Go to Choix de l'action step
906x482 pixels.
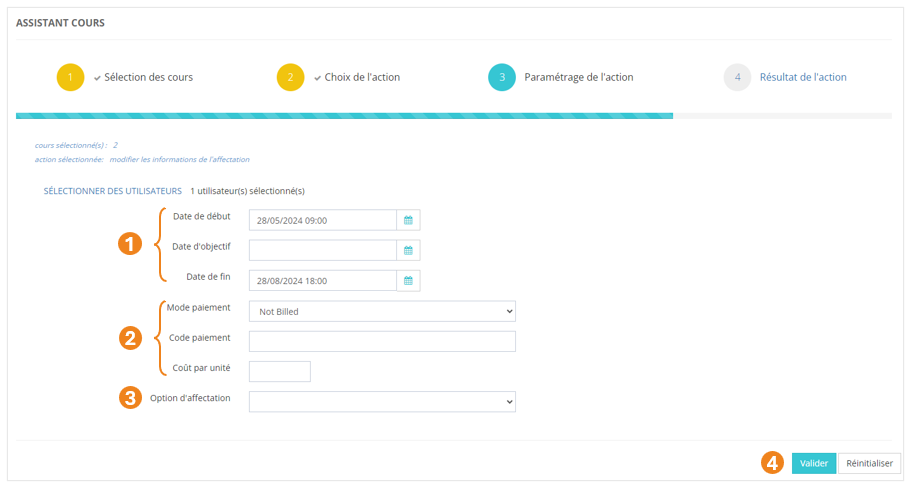point(362,77)
